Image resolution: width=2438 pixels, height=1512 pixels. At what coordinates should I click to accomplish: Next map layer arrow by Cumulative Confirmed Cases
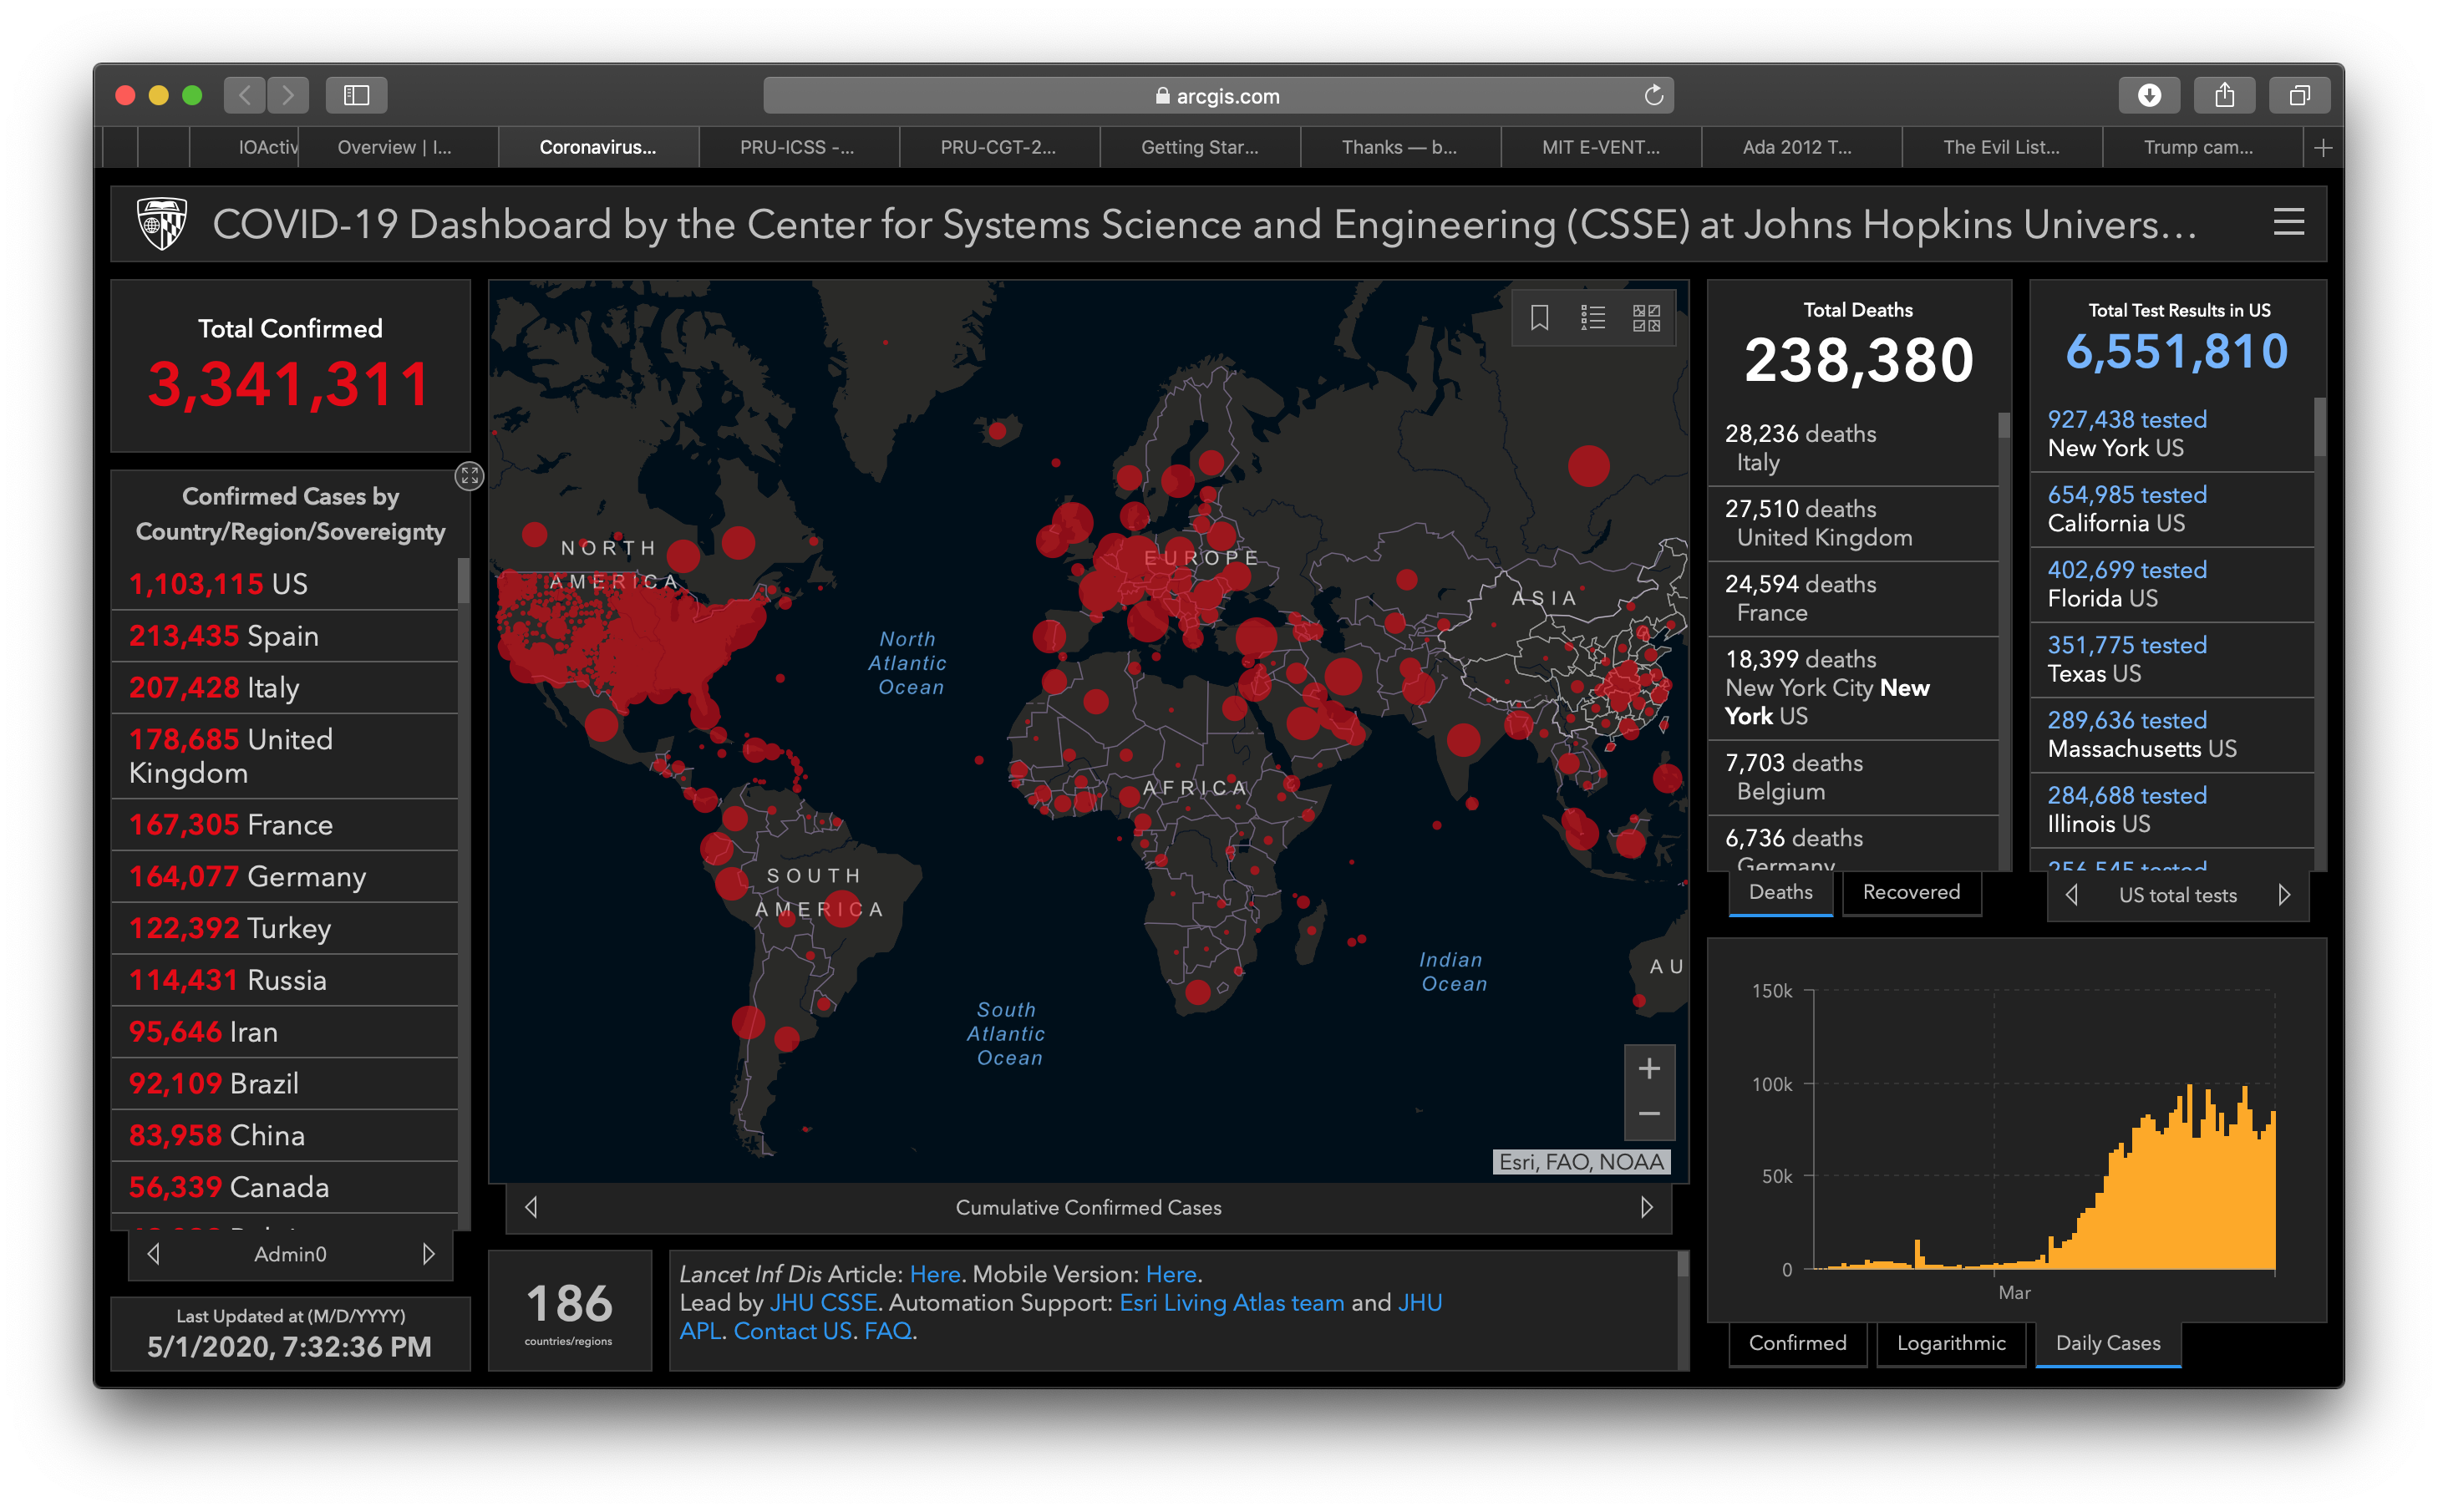[1646, 1207]
